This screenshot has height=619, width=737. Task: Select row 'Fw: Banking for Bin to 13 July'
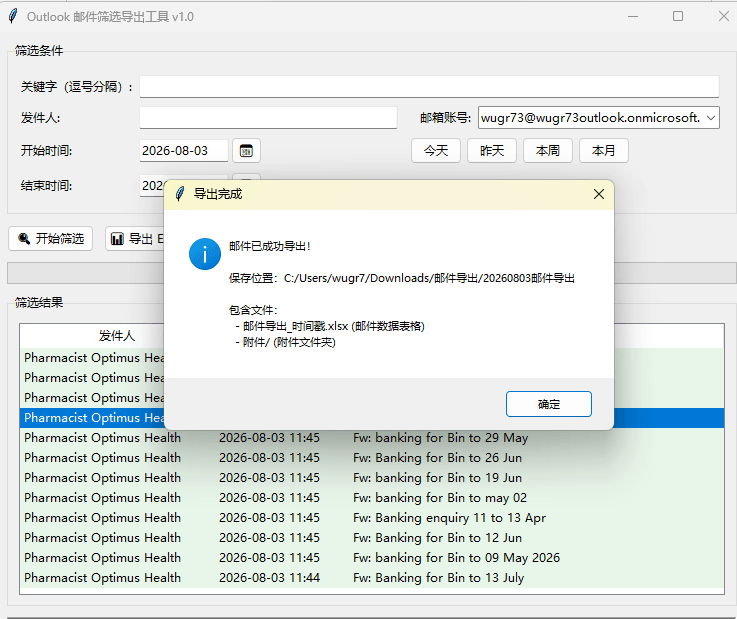point(372,578)
